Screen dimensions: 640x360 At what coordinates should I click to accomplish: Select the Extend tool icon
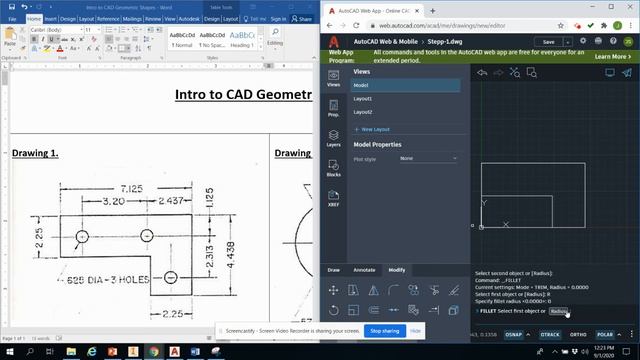434,310
